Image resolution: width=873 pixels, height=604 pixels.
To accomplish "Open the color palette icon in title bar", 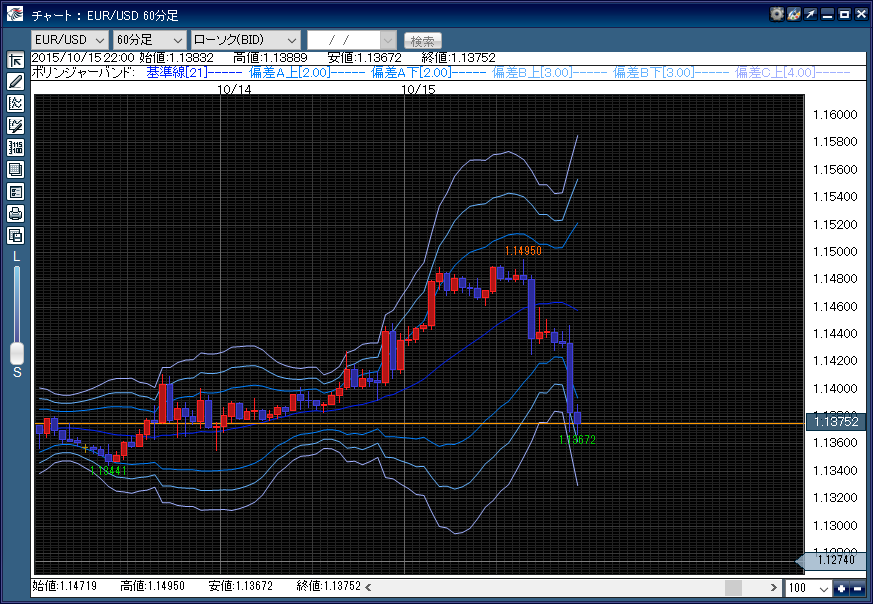I will (x=793, y=14).
